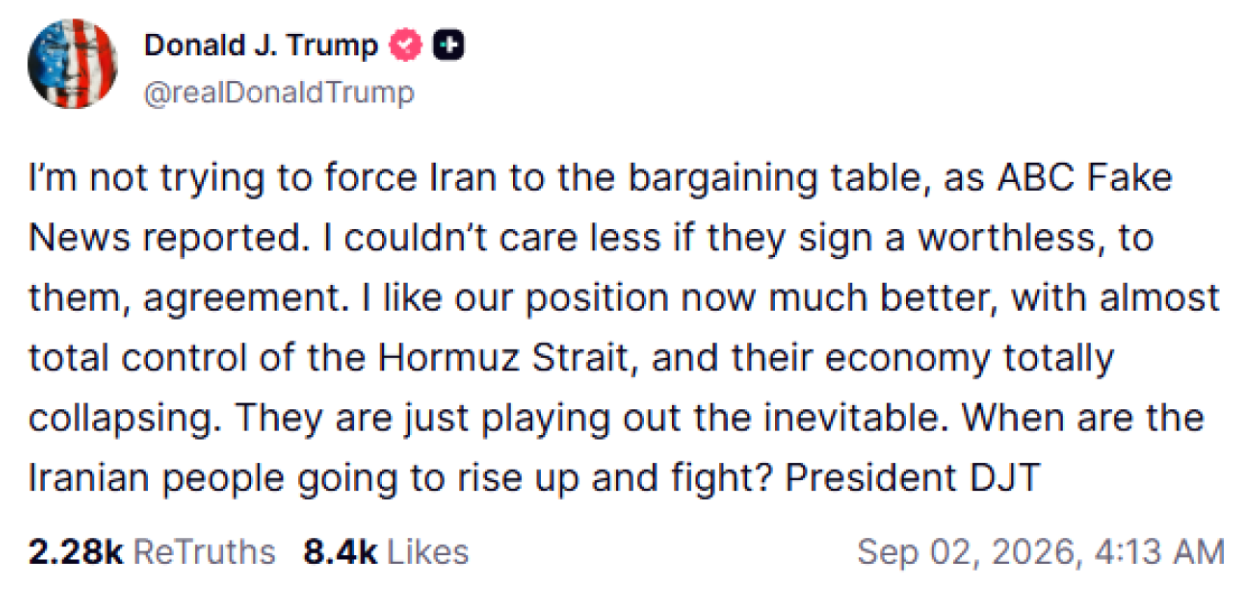Viewport: 1258px width, 607px height.
Task: Click the Likes label
Action: point(427,552)
